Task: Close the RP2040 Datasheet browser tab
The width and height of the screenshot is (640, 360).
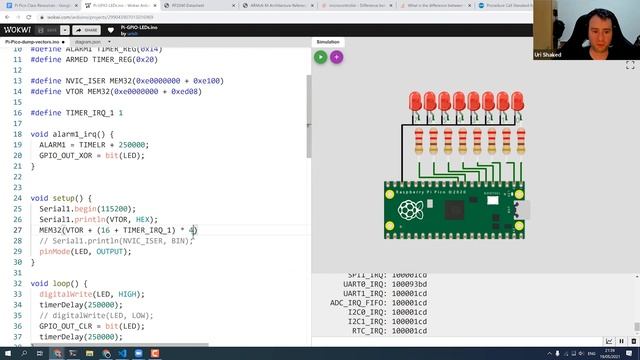Action: 233,6
